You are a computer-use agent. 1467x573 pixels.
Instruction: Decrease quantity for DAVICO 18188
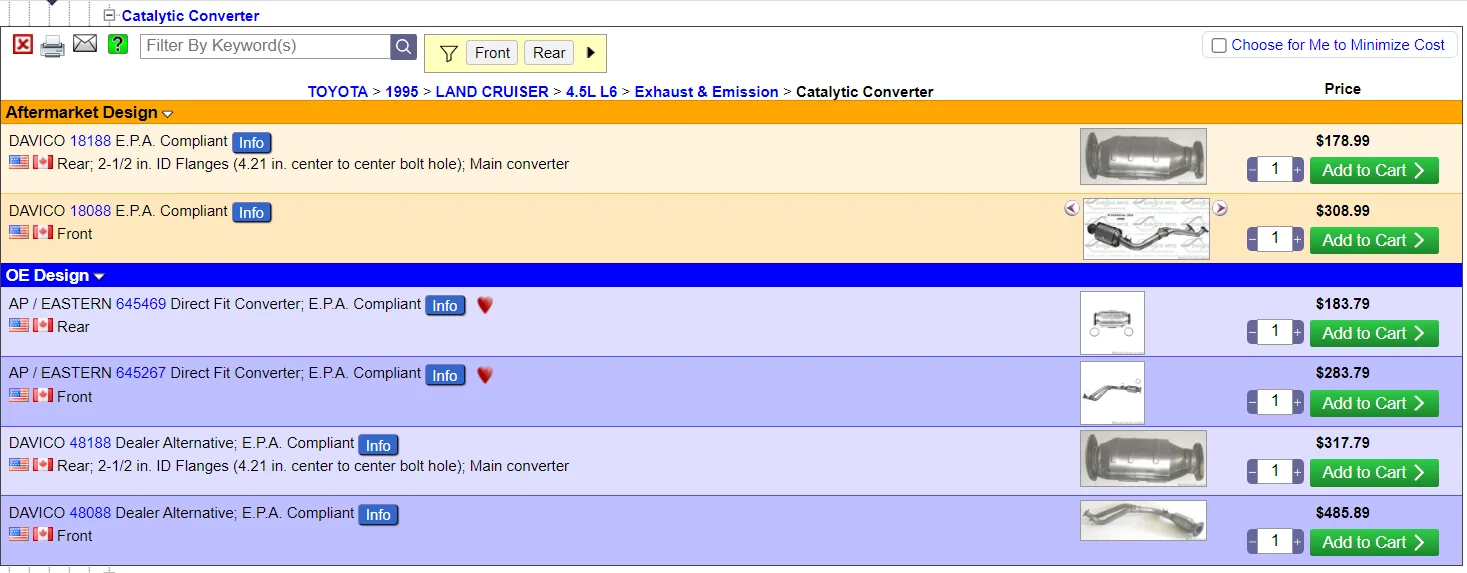1253,170
